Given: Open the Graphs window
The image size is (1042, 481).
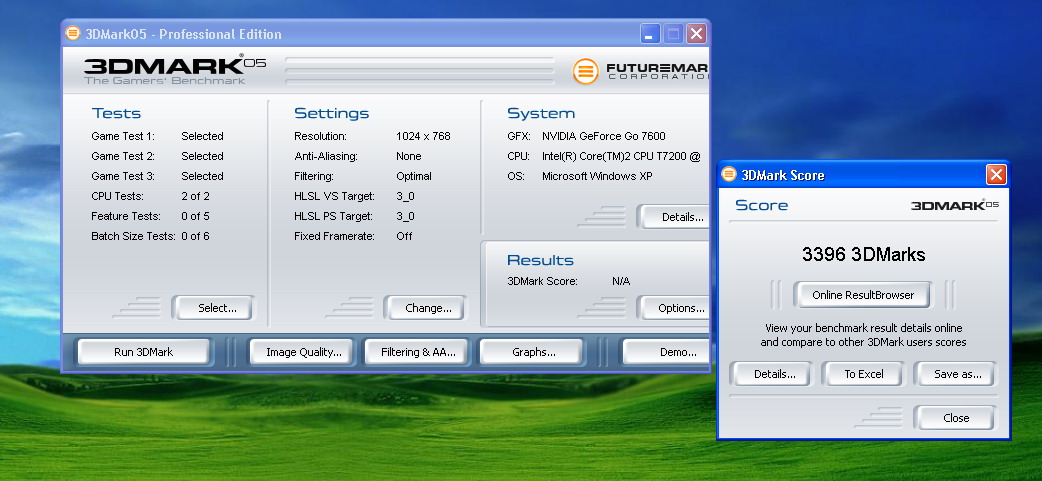Looking at the screenshot, I should (x=534, y=352).
